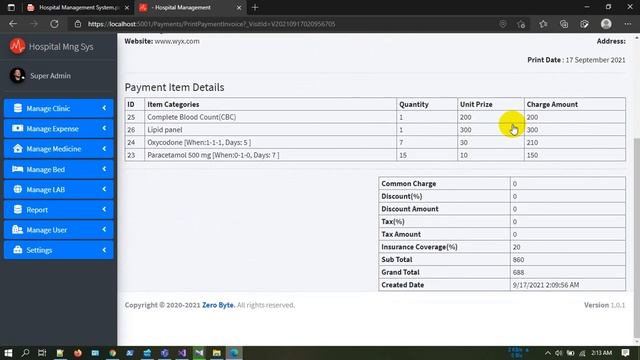Screen dimensions: 640x360
Task: Reload the page with refresh icon
Action: point(54,24)
